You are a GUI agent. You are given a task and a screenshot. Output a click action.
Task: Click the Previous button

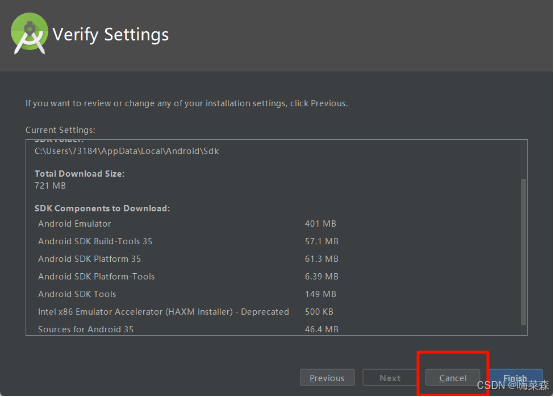point(327,378)
